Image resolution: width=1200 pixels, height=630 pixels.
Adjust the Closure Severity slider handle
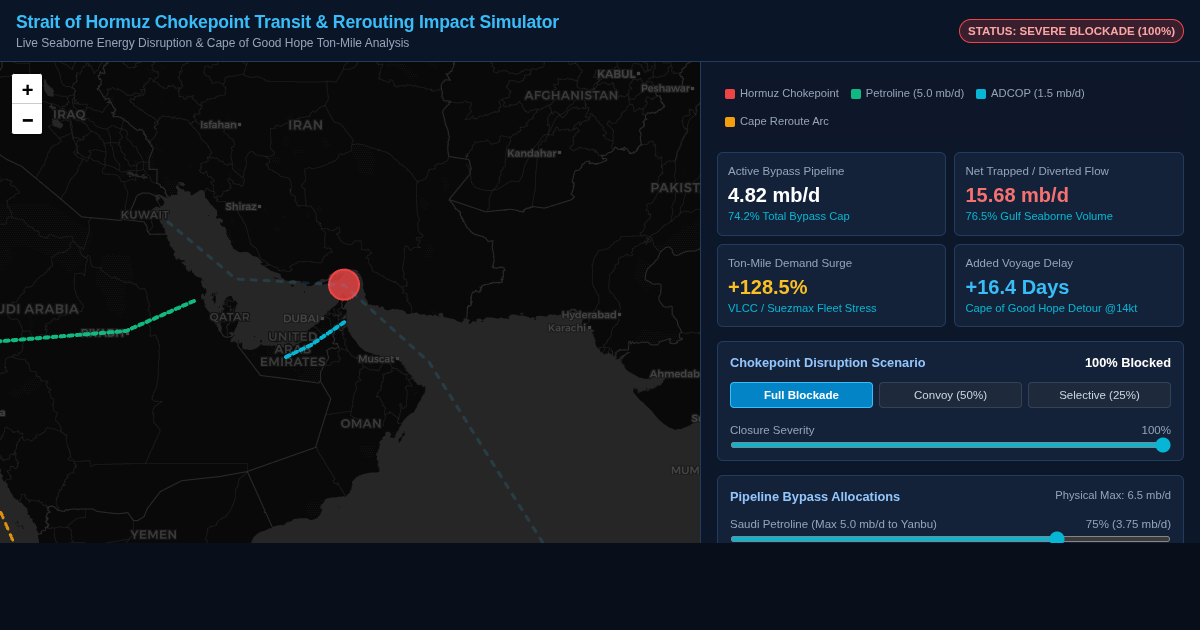[1163, 445]
